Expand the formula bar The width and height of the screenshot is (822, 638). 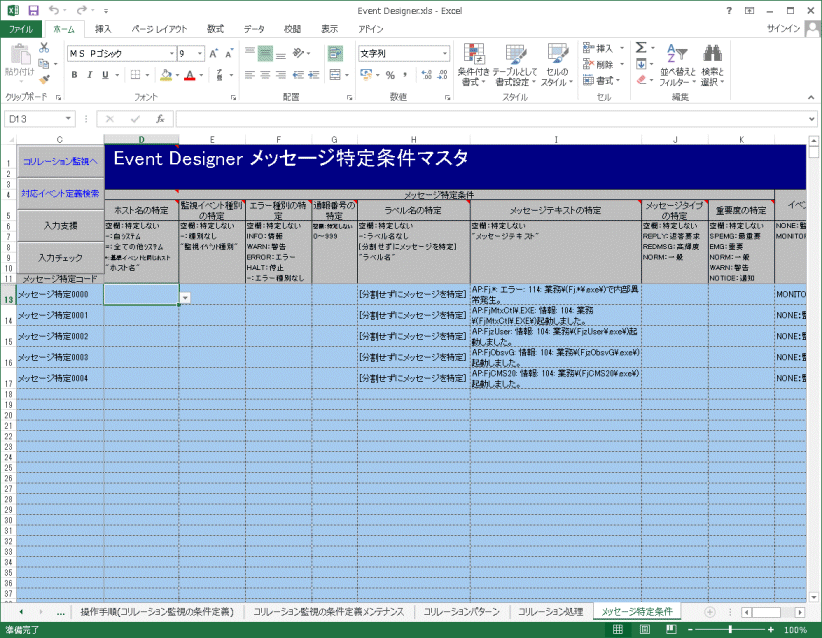[x=811, y=119]
